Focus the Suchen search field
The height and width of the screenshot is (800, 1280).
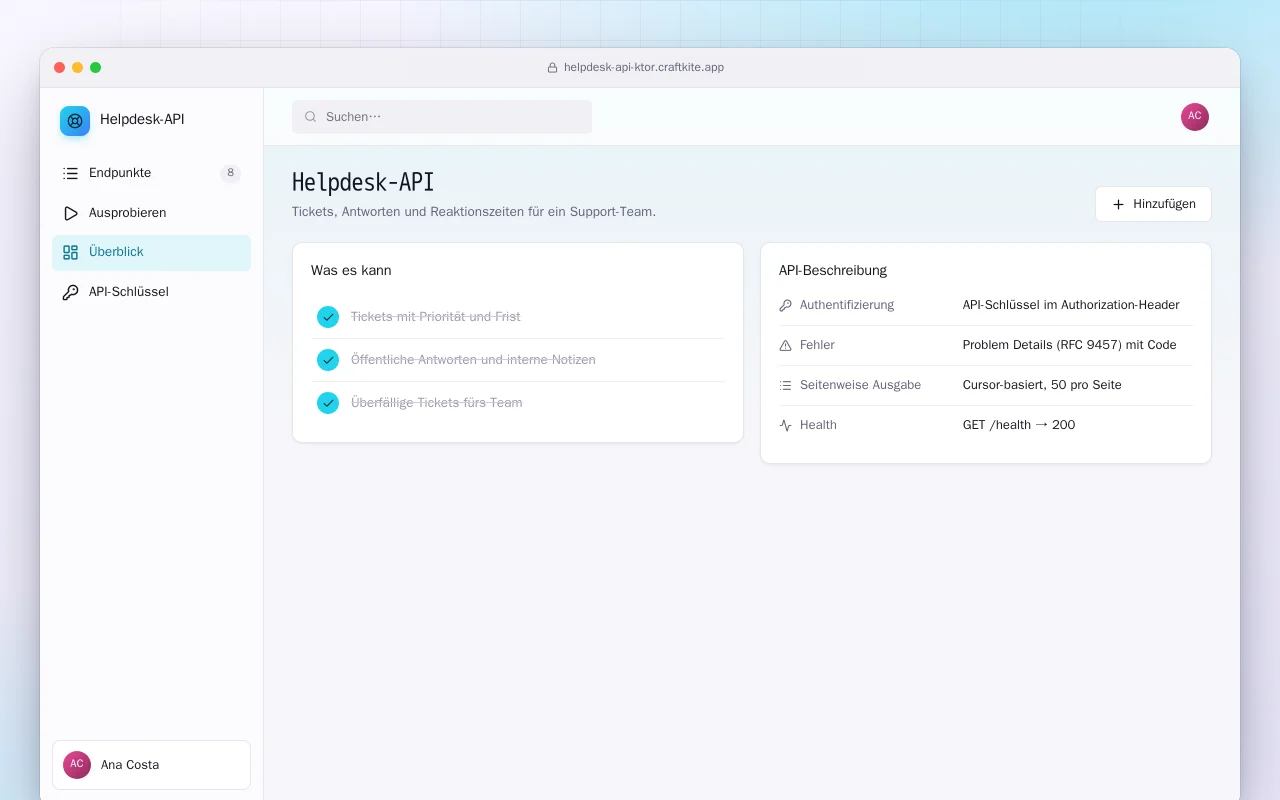[x=442, y=117]
